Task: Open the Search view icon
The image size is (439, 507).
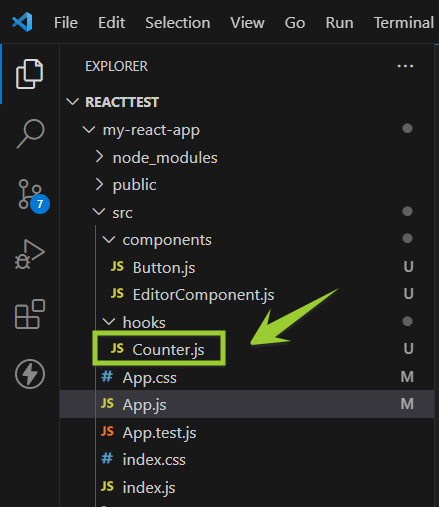Action: [x=30, y=133]
